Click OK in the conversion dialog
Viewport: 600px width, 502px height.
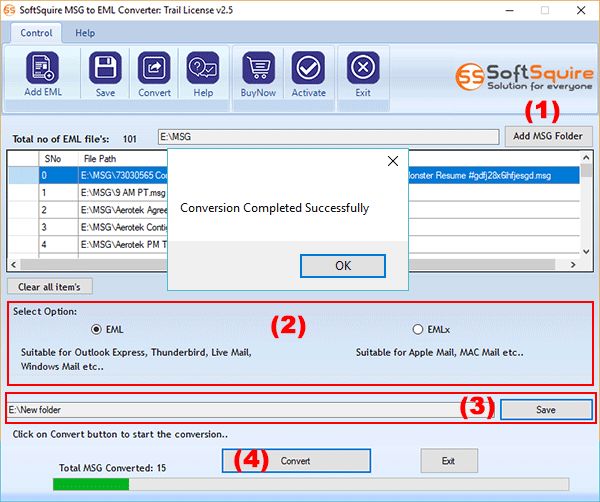pos(343,266)
